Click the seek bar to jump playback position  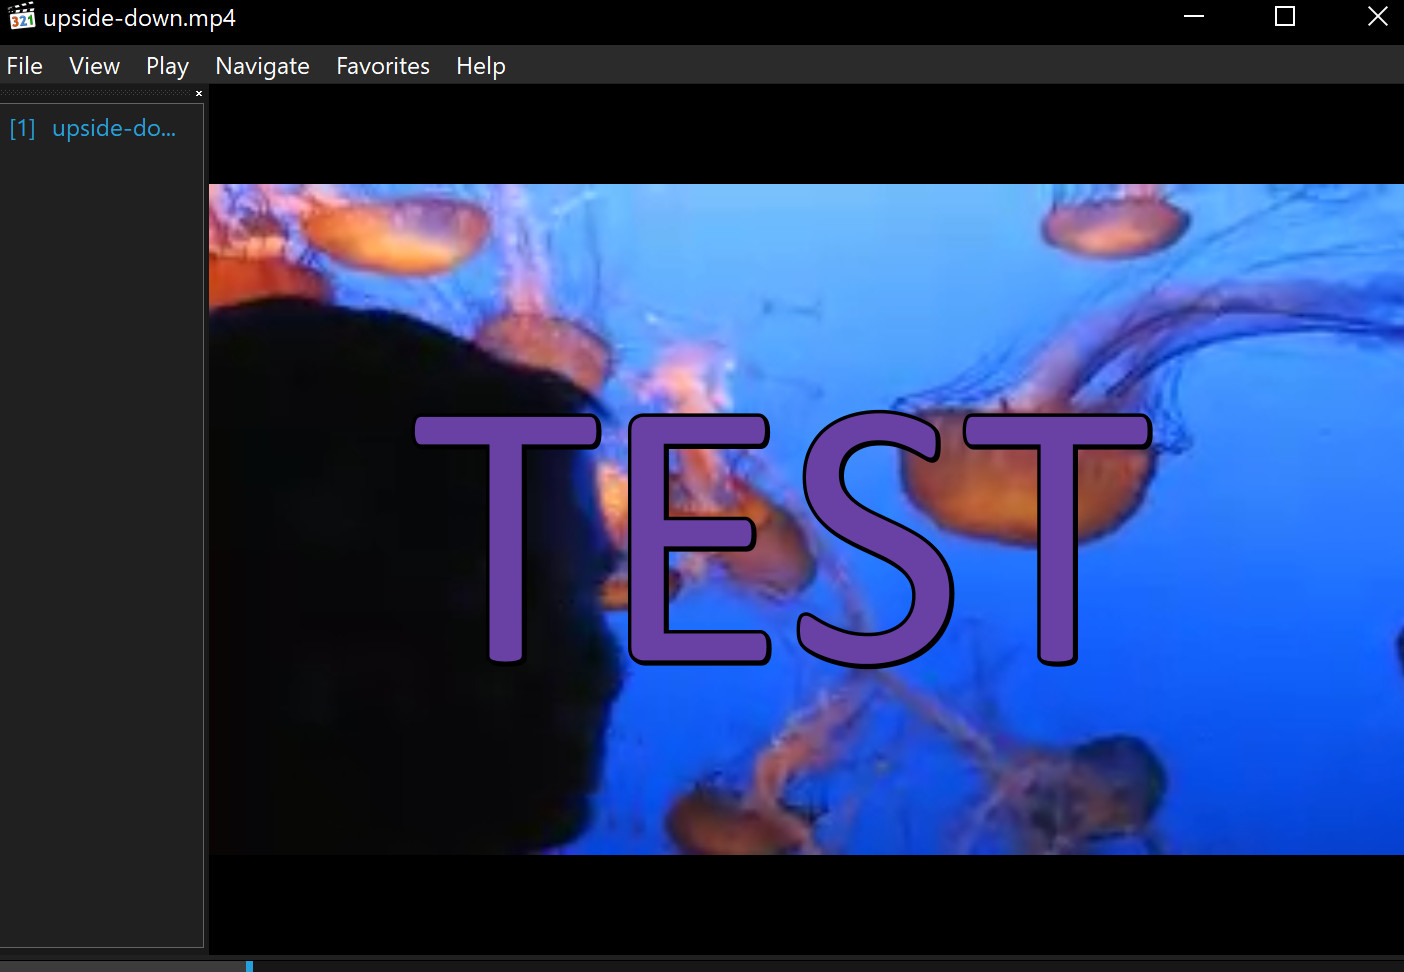click(x=700, y=965)
